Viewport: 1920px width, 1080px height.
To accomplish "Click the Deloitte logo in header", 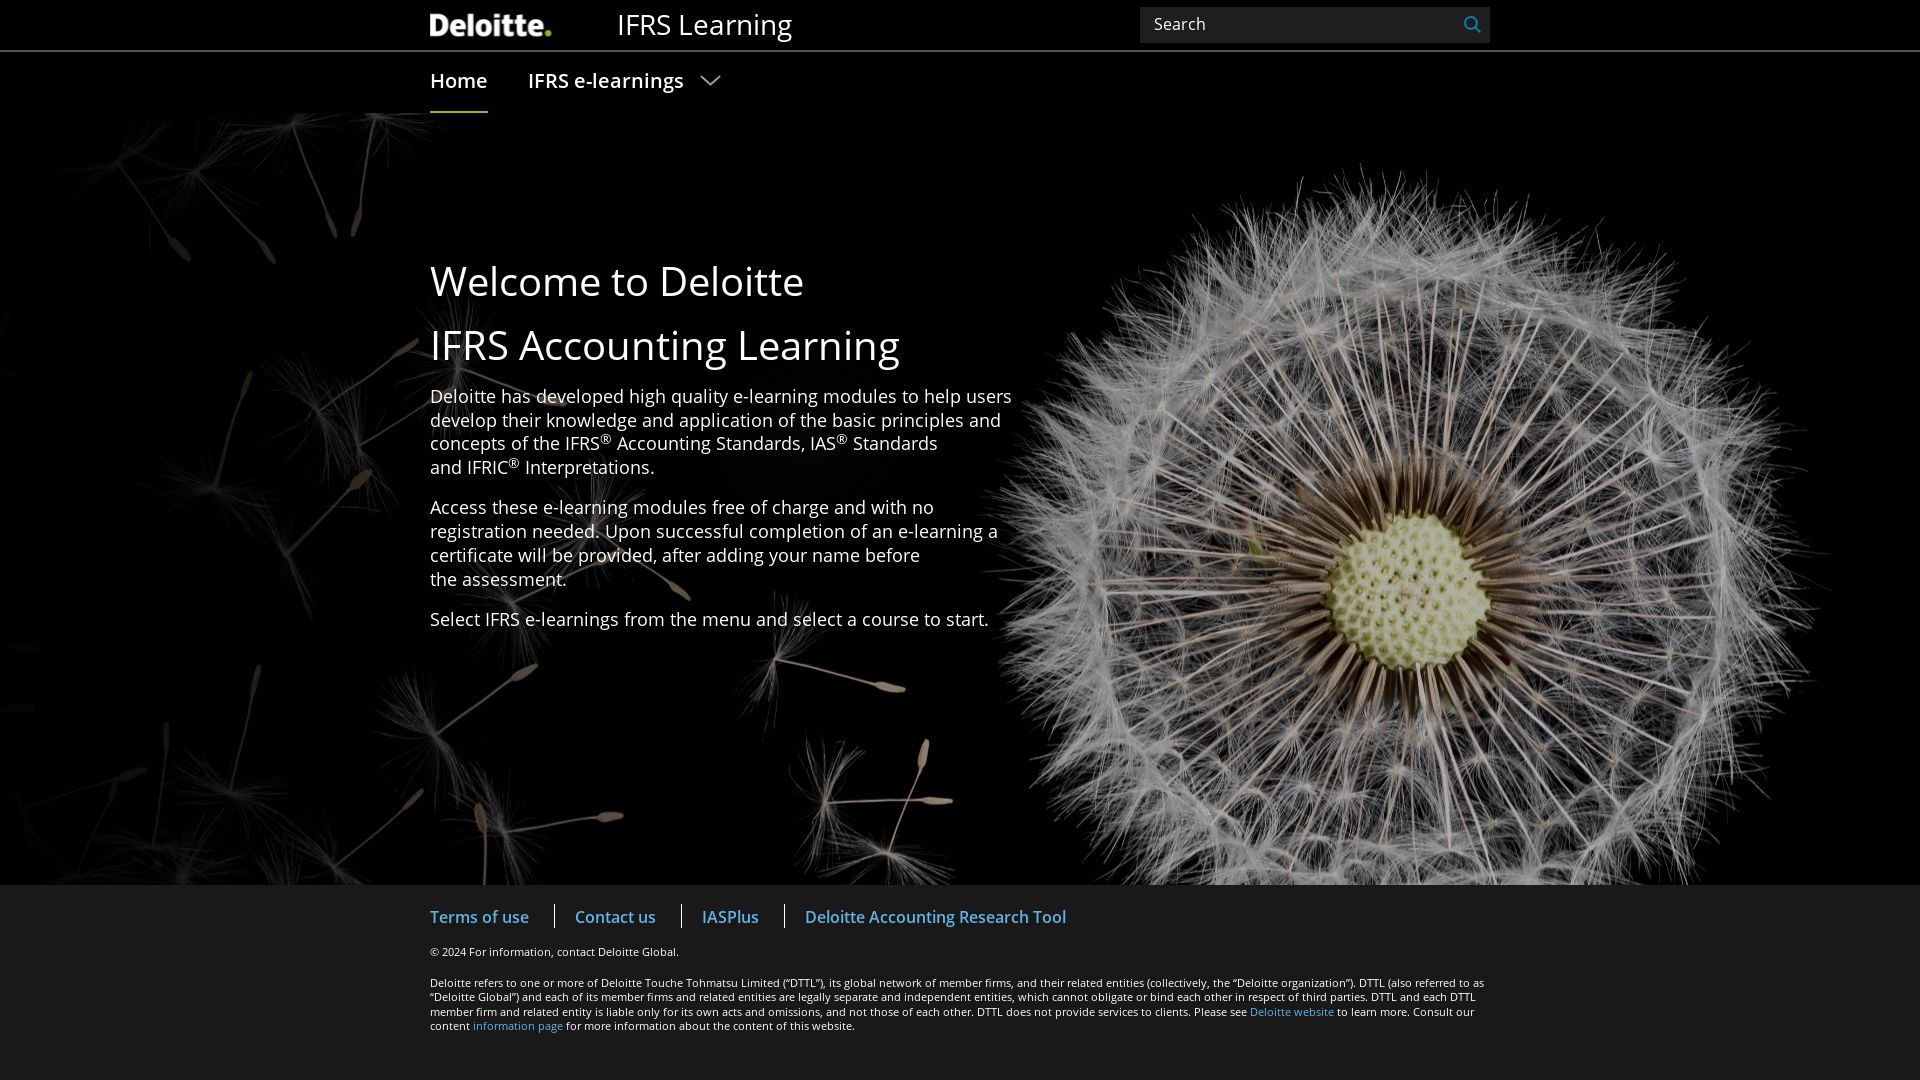I will (x=490, y=25).
